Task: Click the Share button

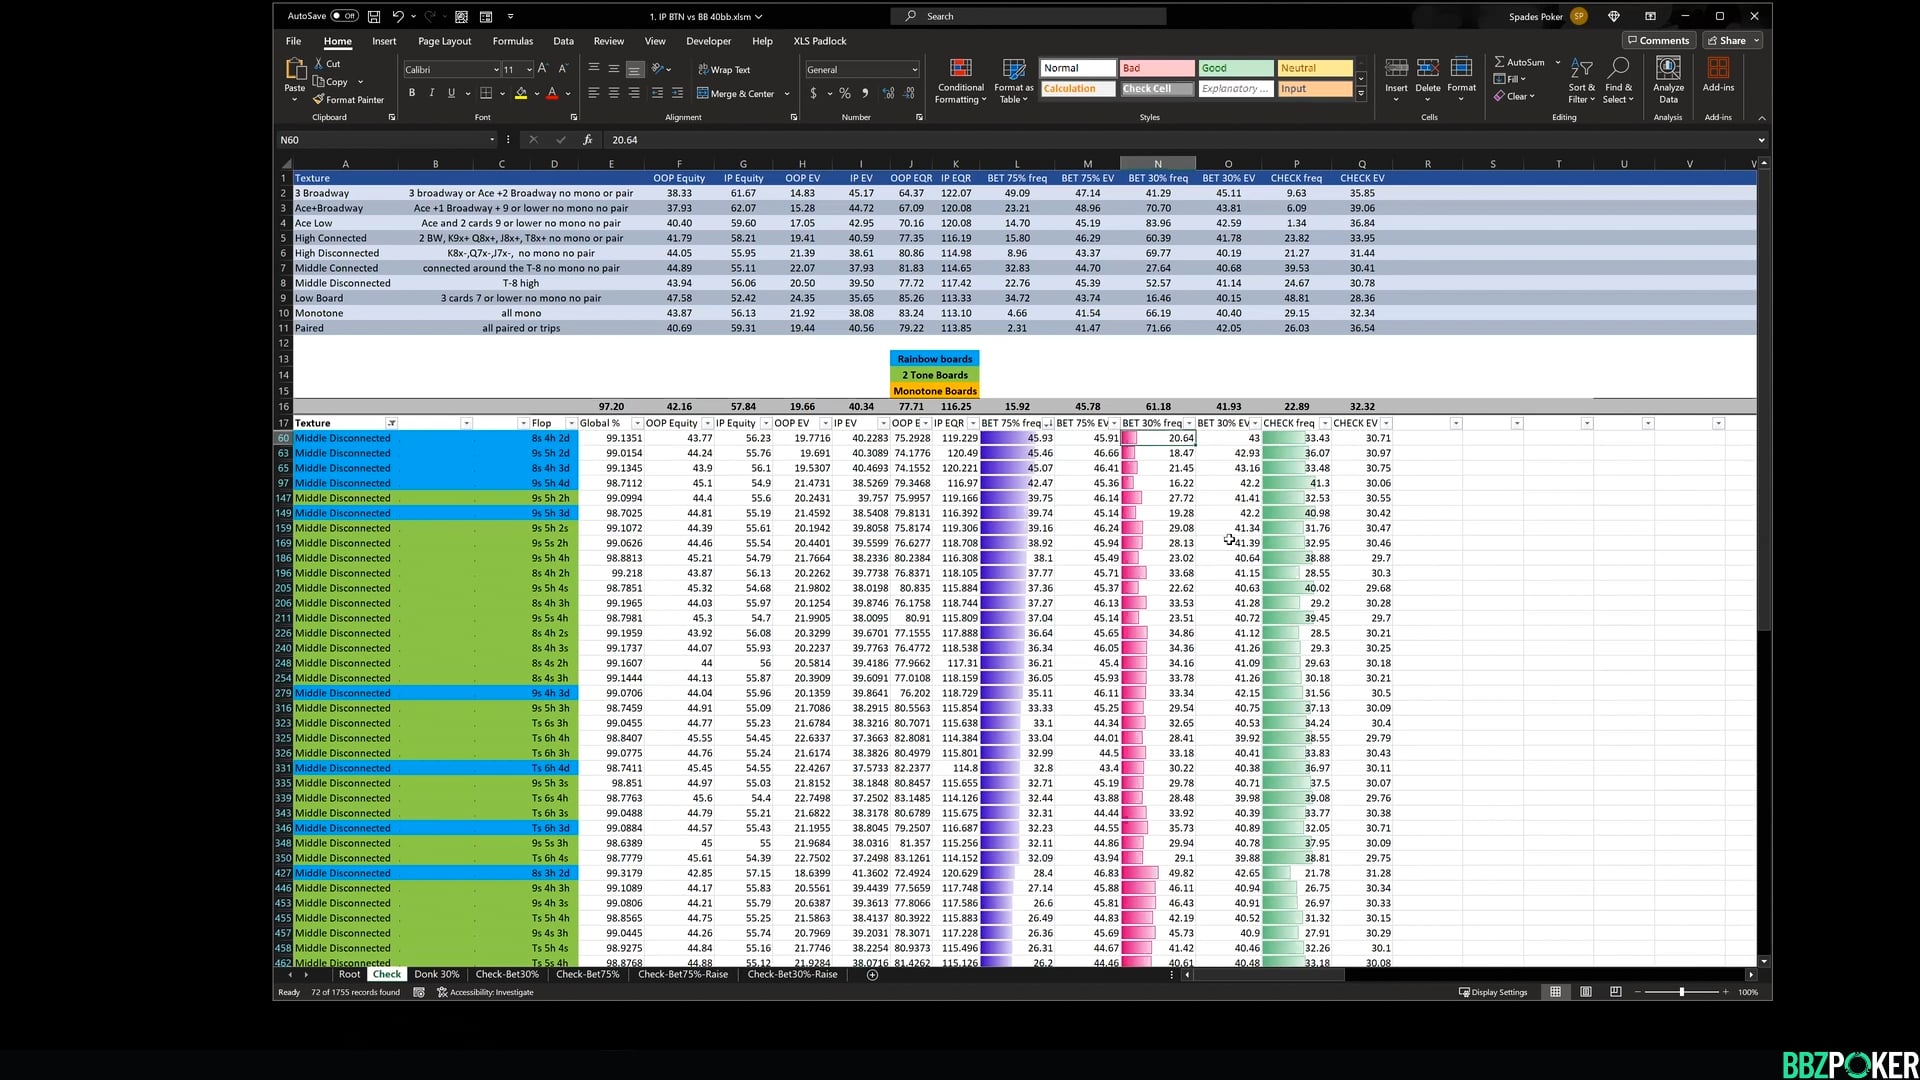Action: click(1731, 40)
